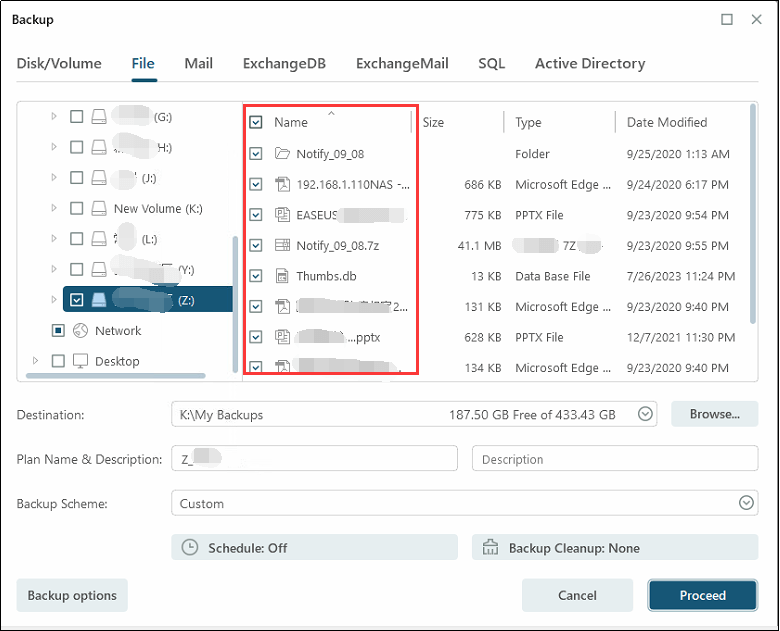
Task: Click the Network tree icon
Action: (78, 331)
